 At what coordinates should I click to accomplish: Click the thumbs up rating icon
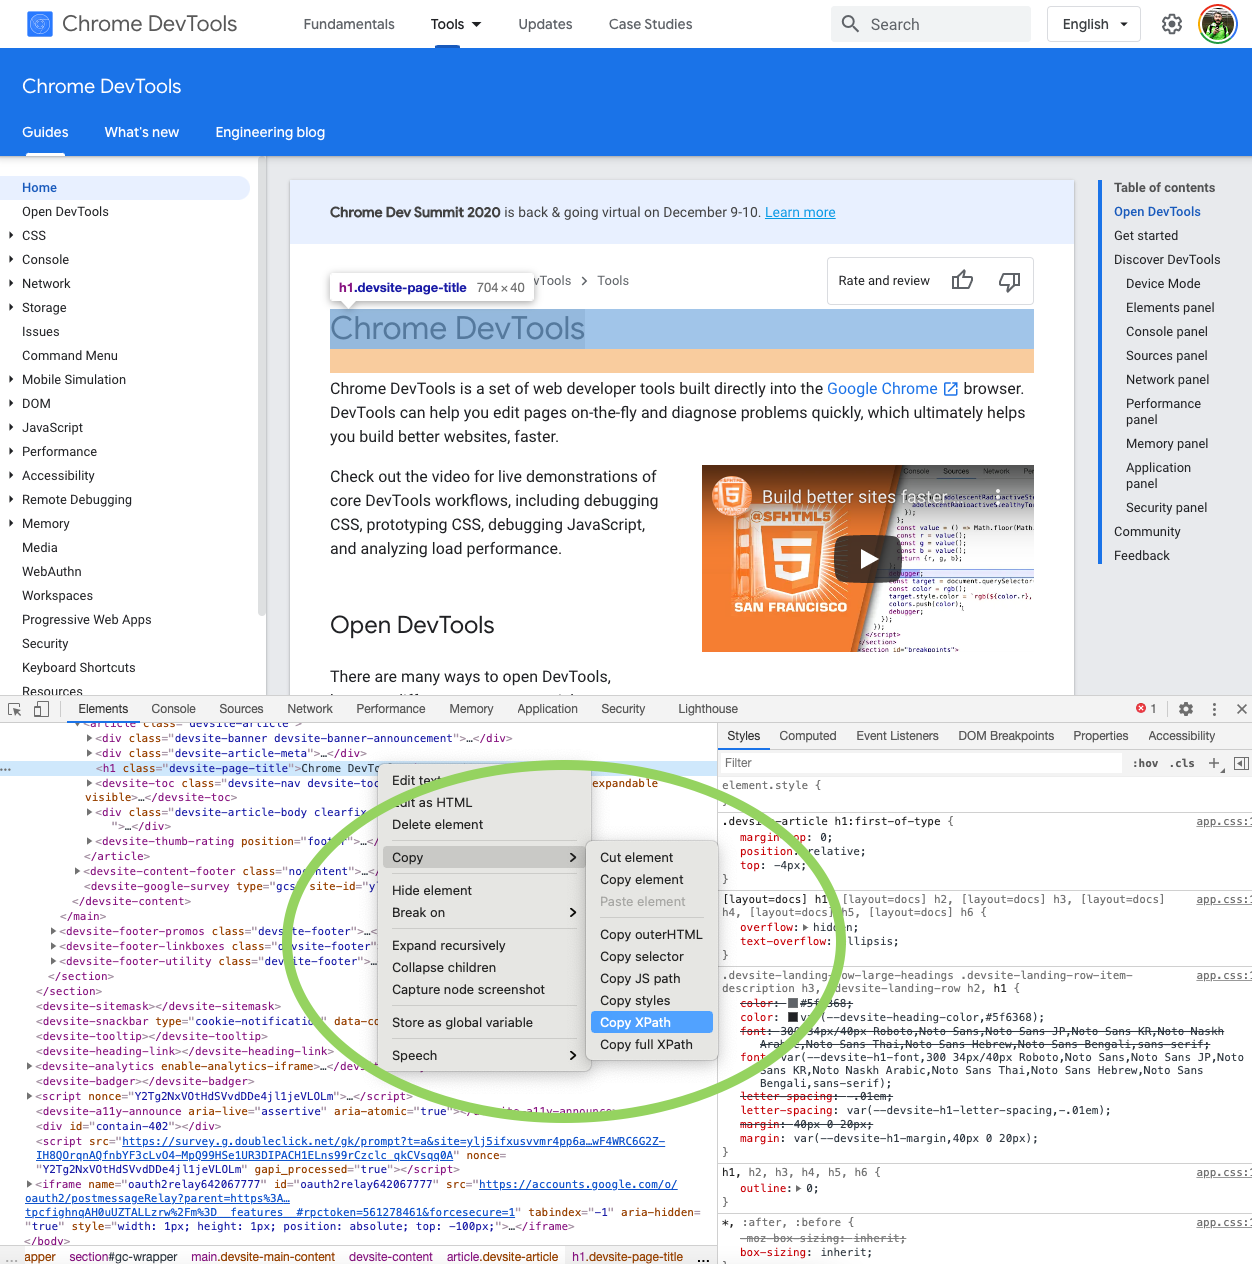tap(962, 281)
